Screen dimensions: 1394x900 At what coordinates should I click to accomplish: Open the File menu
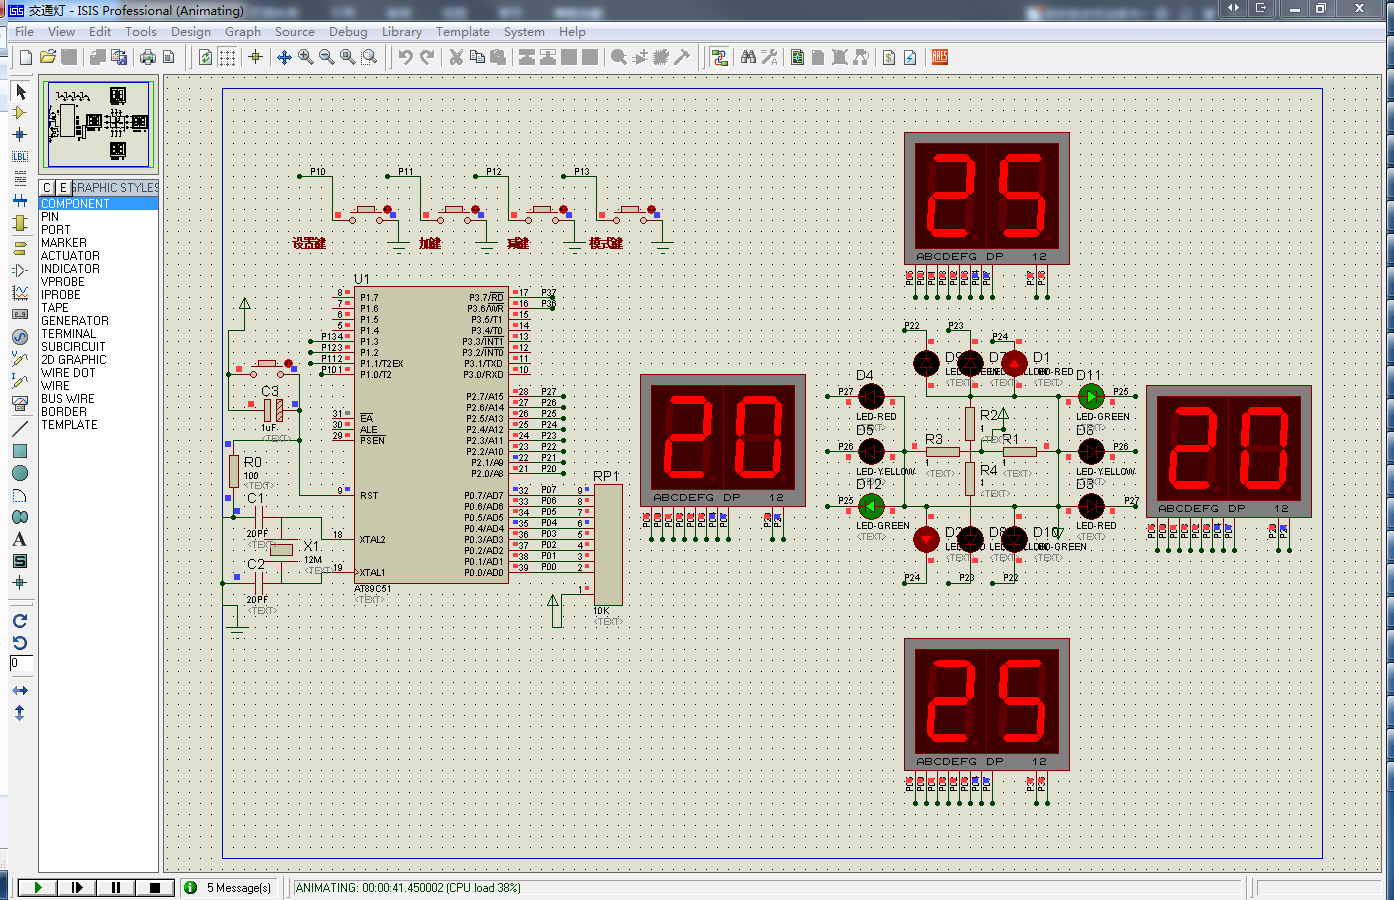click(x=25, y=32)
